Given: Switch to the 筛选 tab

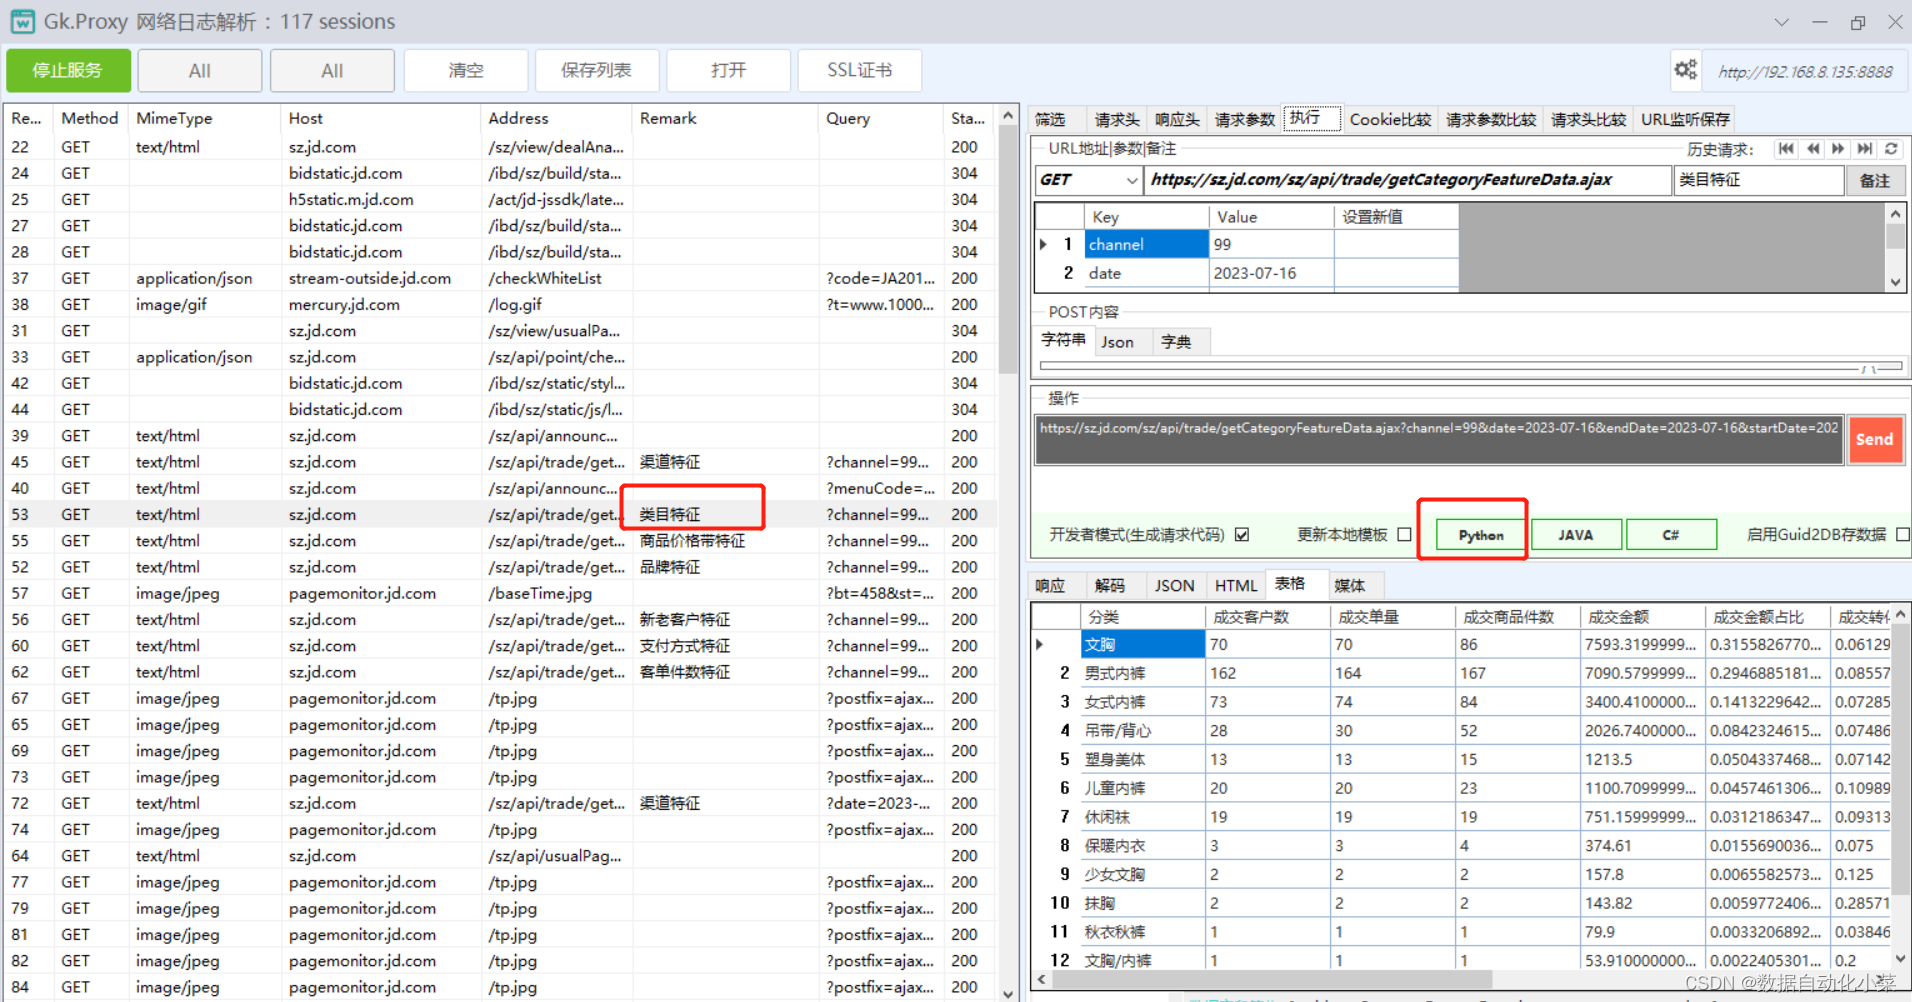Looking at the screenshot, I should 1050,119.
